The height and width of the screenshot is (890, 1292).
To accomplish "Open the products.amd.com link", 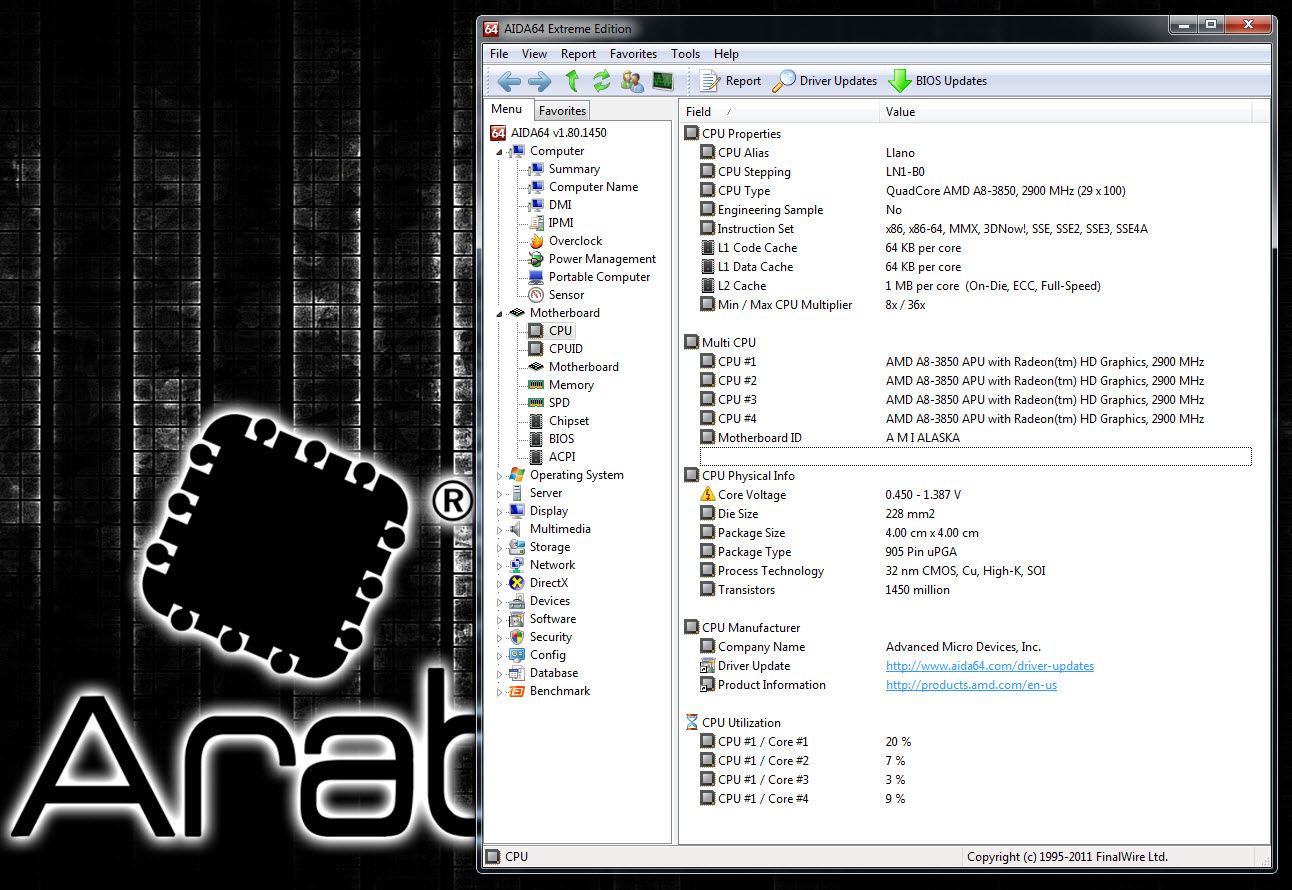I will (971, 685).
